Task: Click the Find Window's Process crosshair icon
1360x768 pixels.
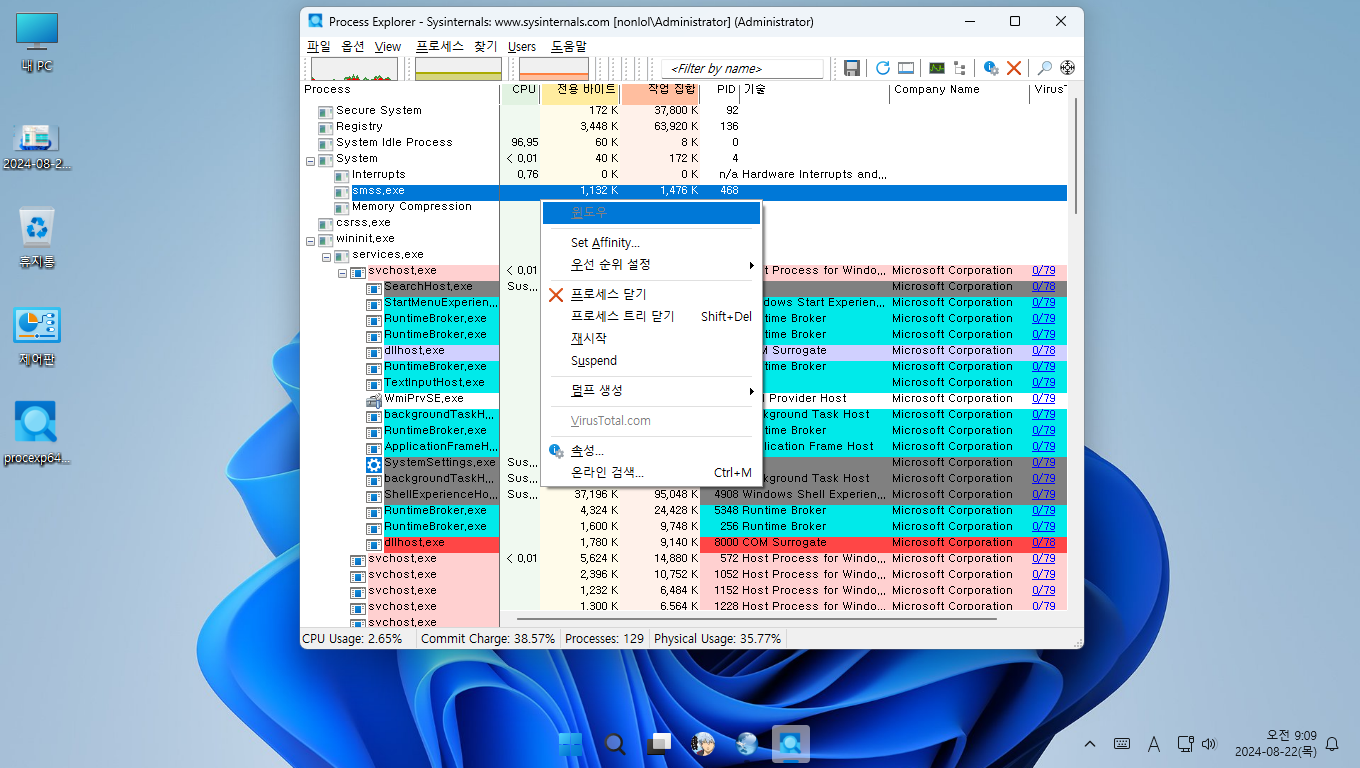Action: click(x=1067, y=68)
